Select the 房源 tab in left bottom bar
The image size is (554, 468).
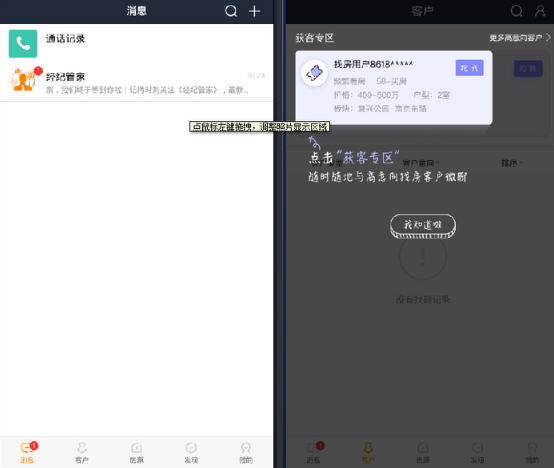click(x=136, y=452)
